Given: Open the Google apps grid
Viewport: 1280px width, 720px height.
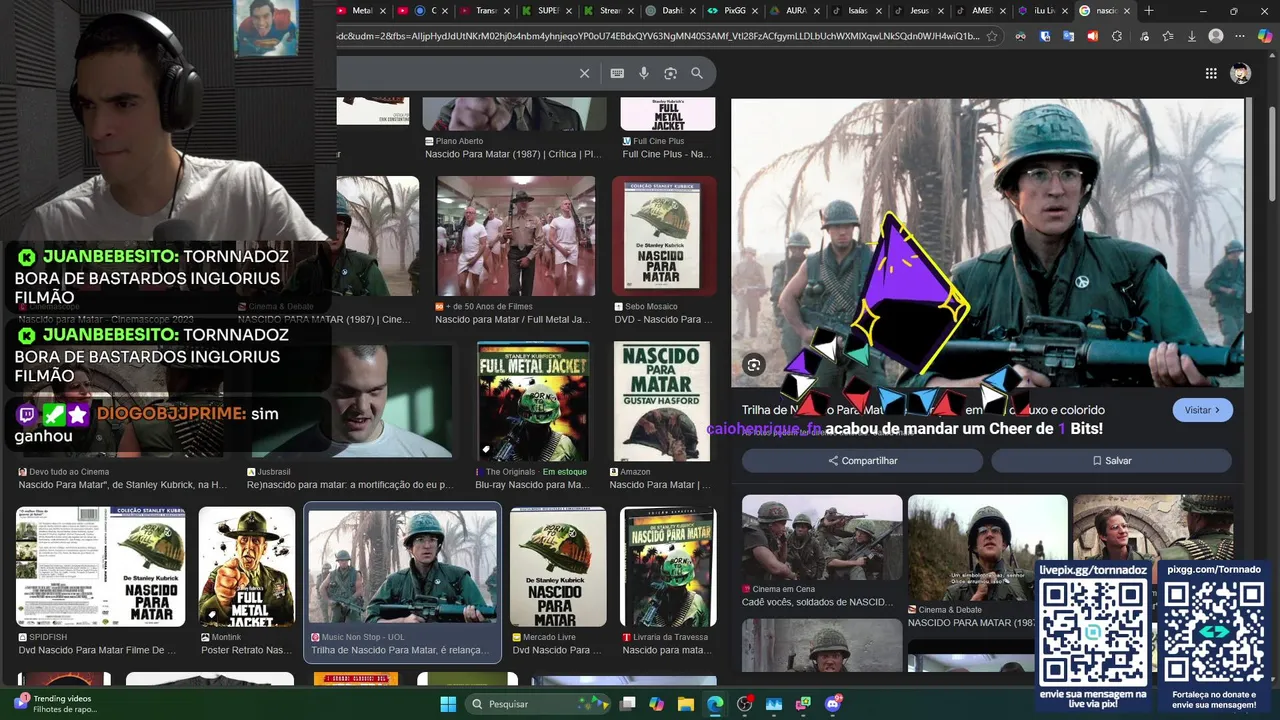Looking at the screenshot, I should (x=1211, y=73).
